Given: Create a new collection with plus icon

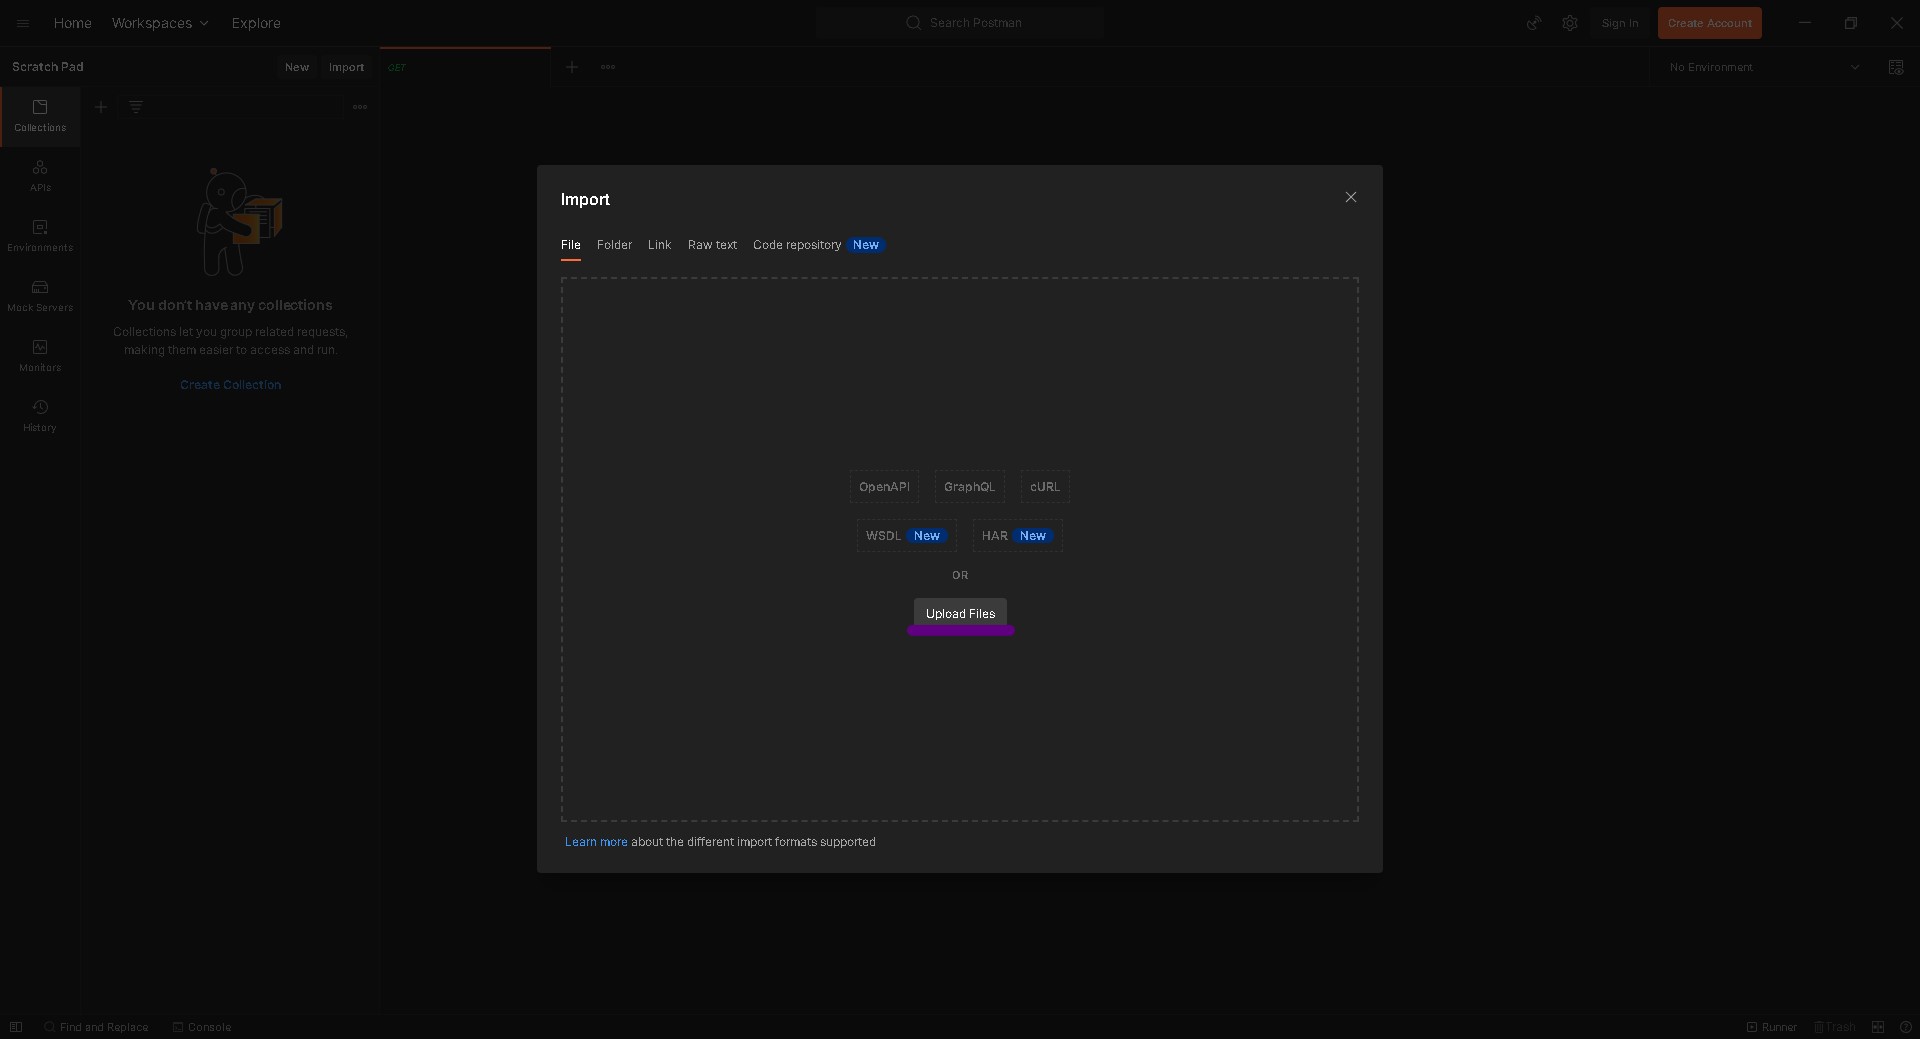Looking at the screenshot, I should 101,107.
